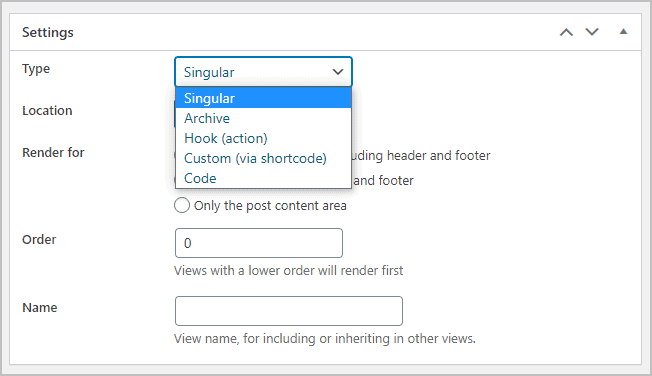Choose Code in the Type dropdown list

point(264,178)
